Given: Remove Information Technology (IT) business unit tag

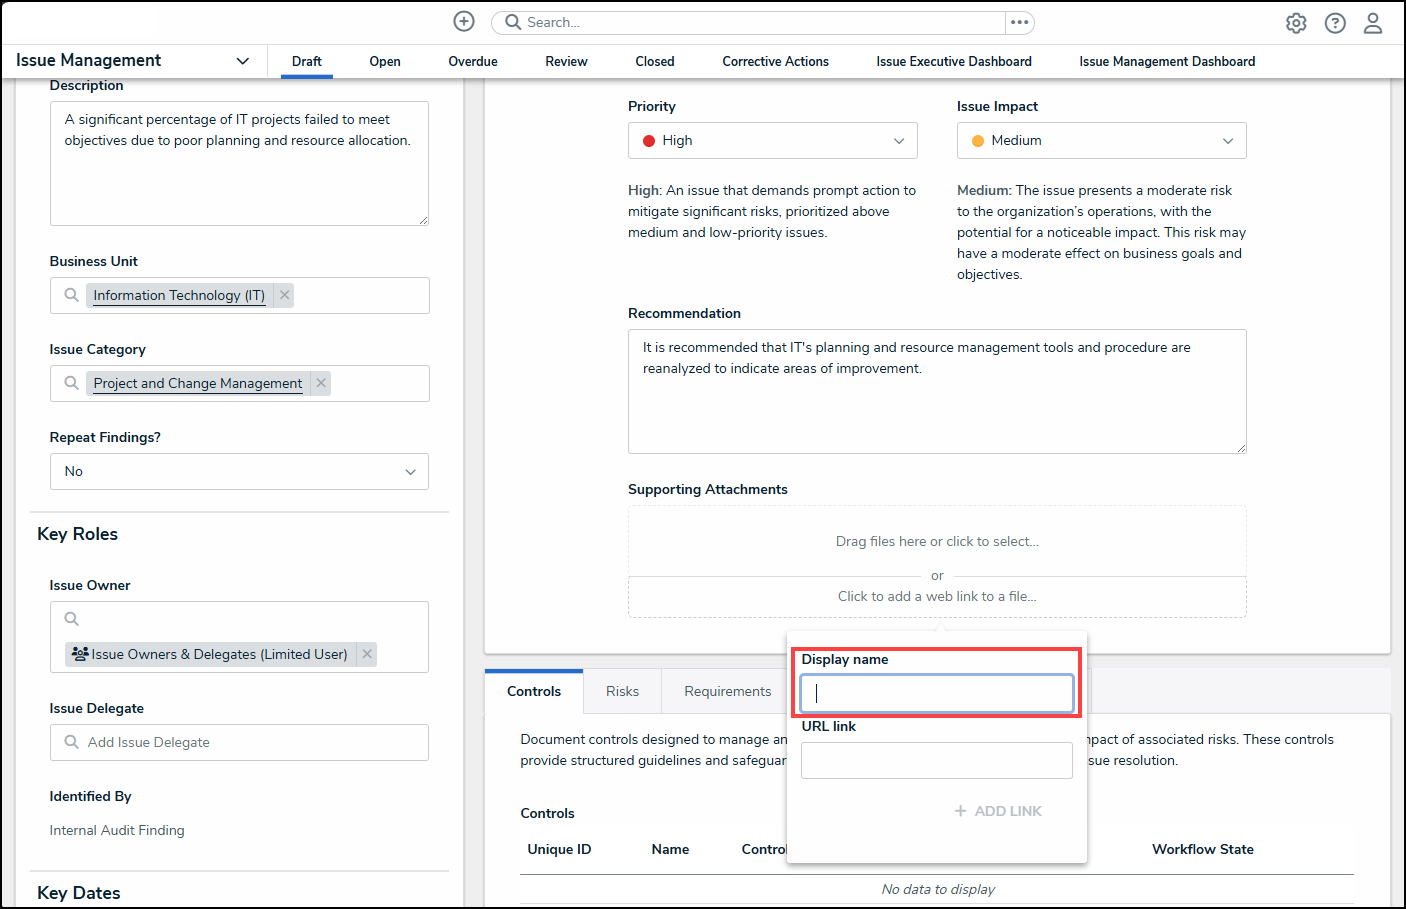Looking at the screenshot, I should click(x=285, y=295).
